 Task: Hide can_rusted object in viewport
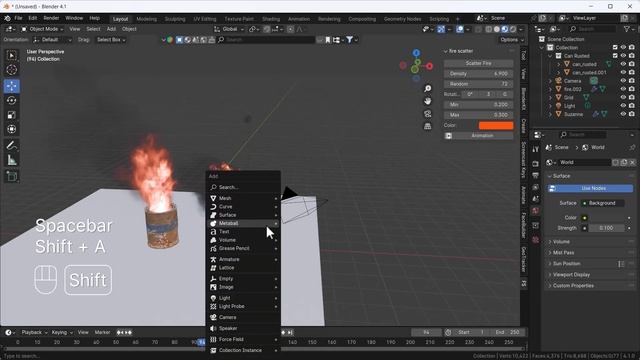[x=623, y=64]
